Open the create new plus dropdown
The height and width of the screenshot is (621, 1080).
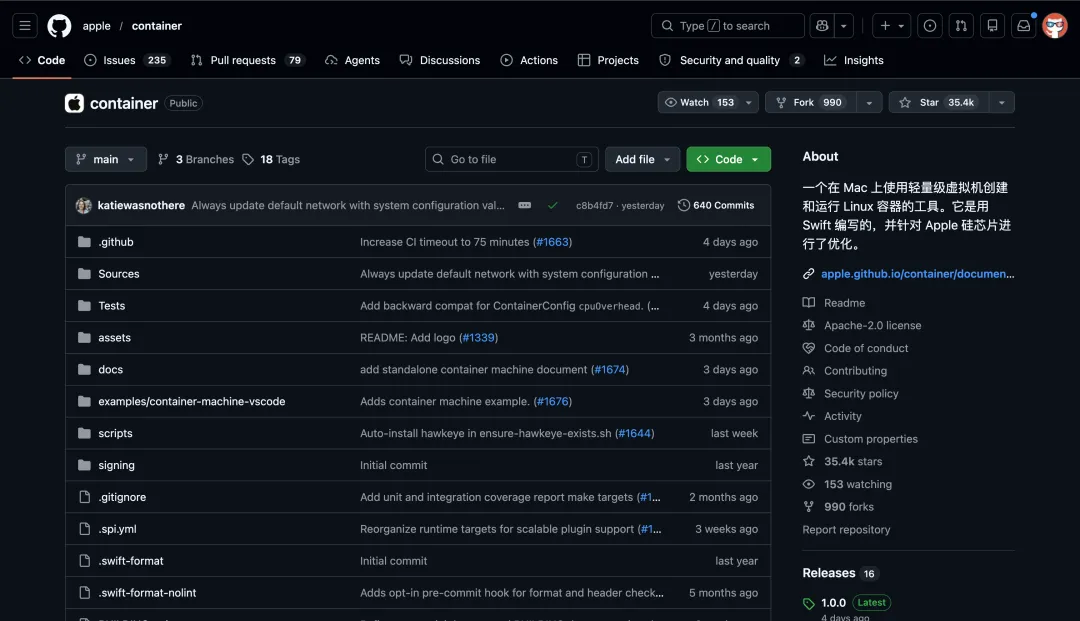(x=891, y=26)
